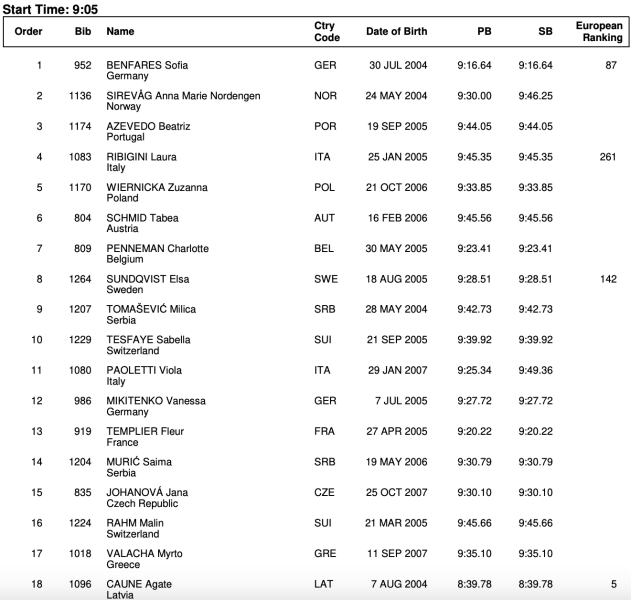
Task: Select TOMAŠEVIĆ Milica's name
Action: 151,310
